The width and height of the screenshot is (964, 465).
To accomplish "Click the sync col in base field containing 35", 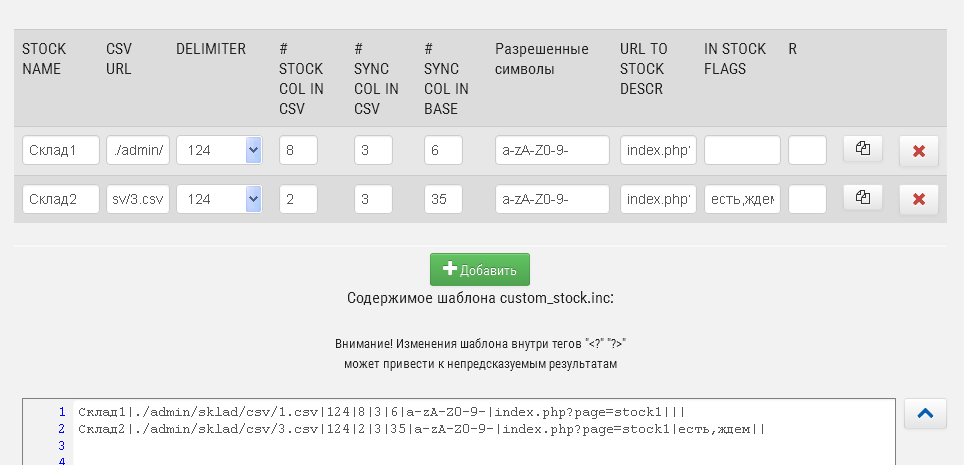I will point(443,199).
